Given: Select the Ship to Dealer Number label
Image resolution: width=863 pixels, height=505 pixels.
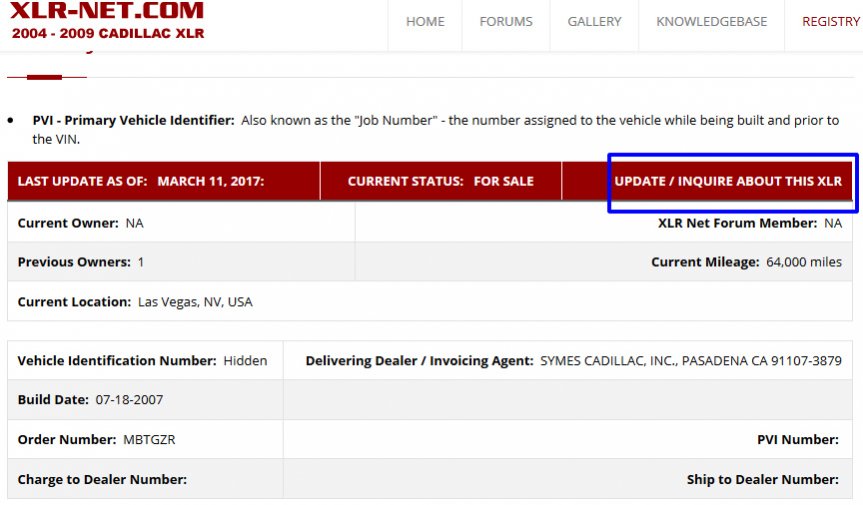Looking at the screenshot, I should (x=763, y=479).
